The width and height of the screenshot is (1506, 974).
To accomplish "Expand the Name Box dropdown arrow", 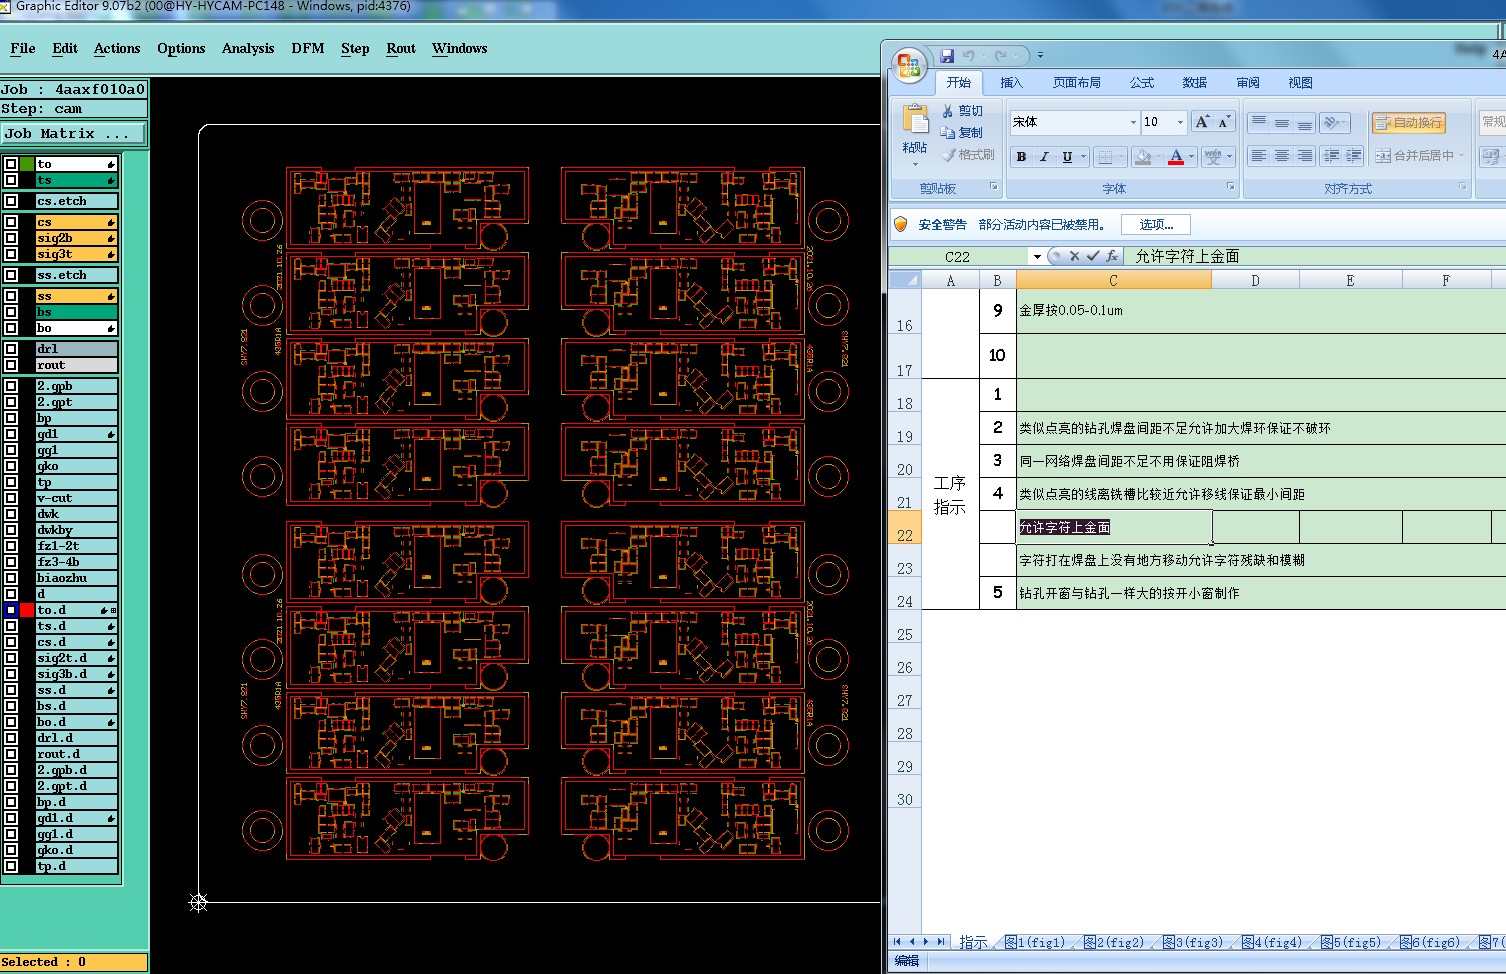I will point(1037,257).
